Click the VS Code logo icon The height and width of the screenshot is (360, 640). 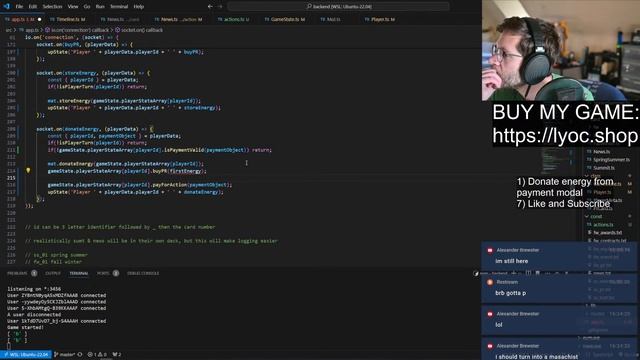(6, 7)
